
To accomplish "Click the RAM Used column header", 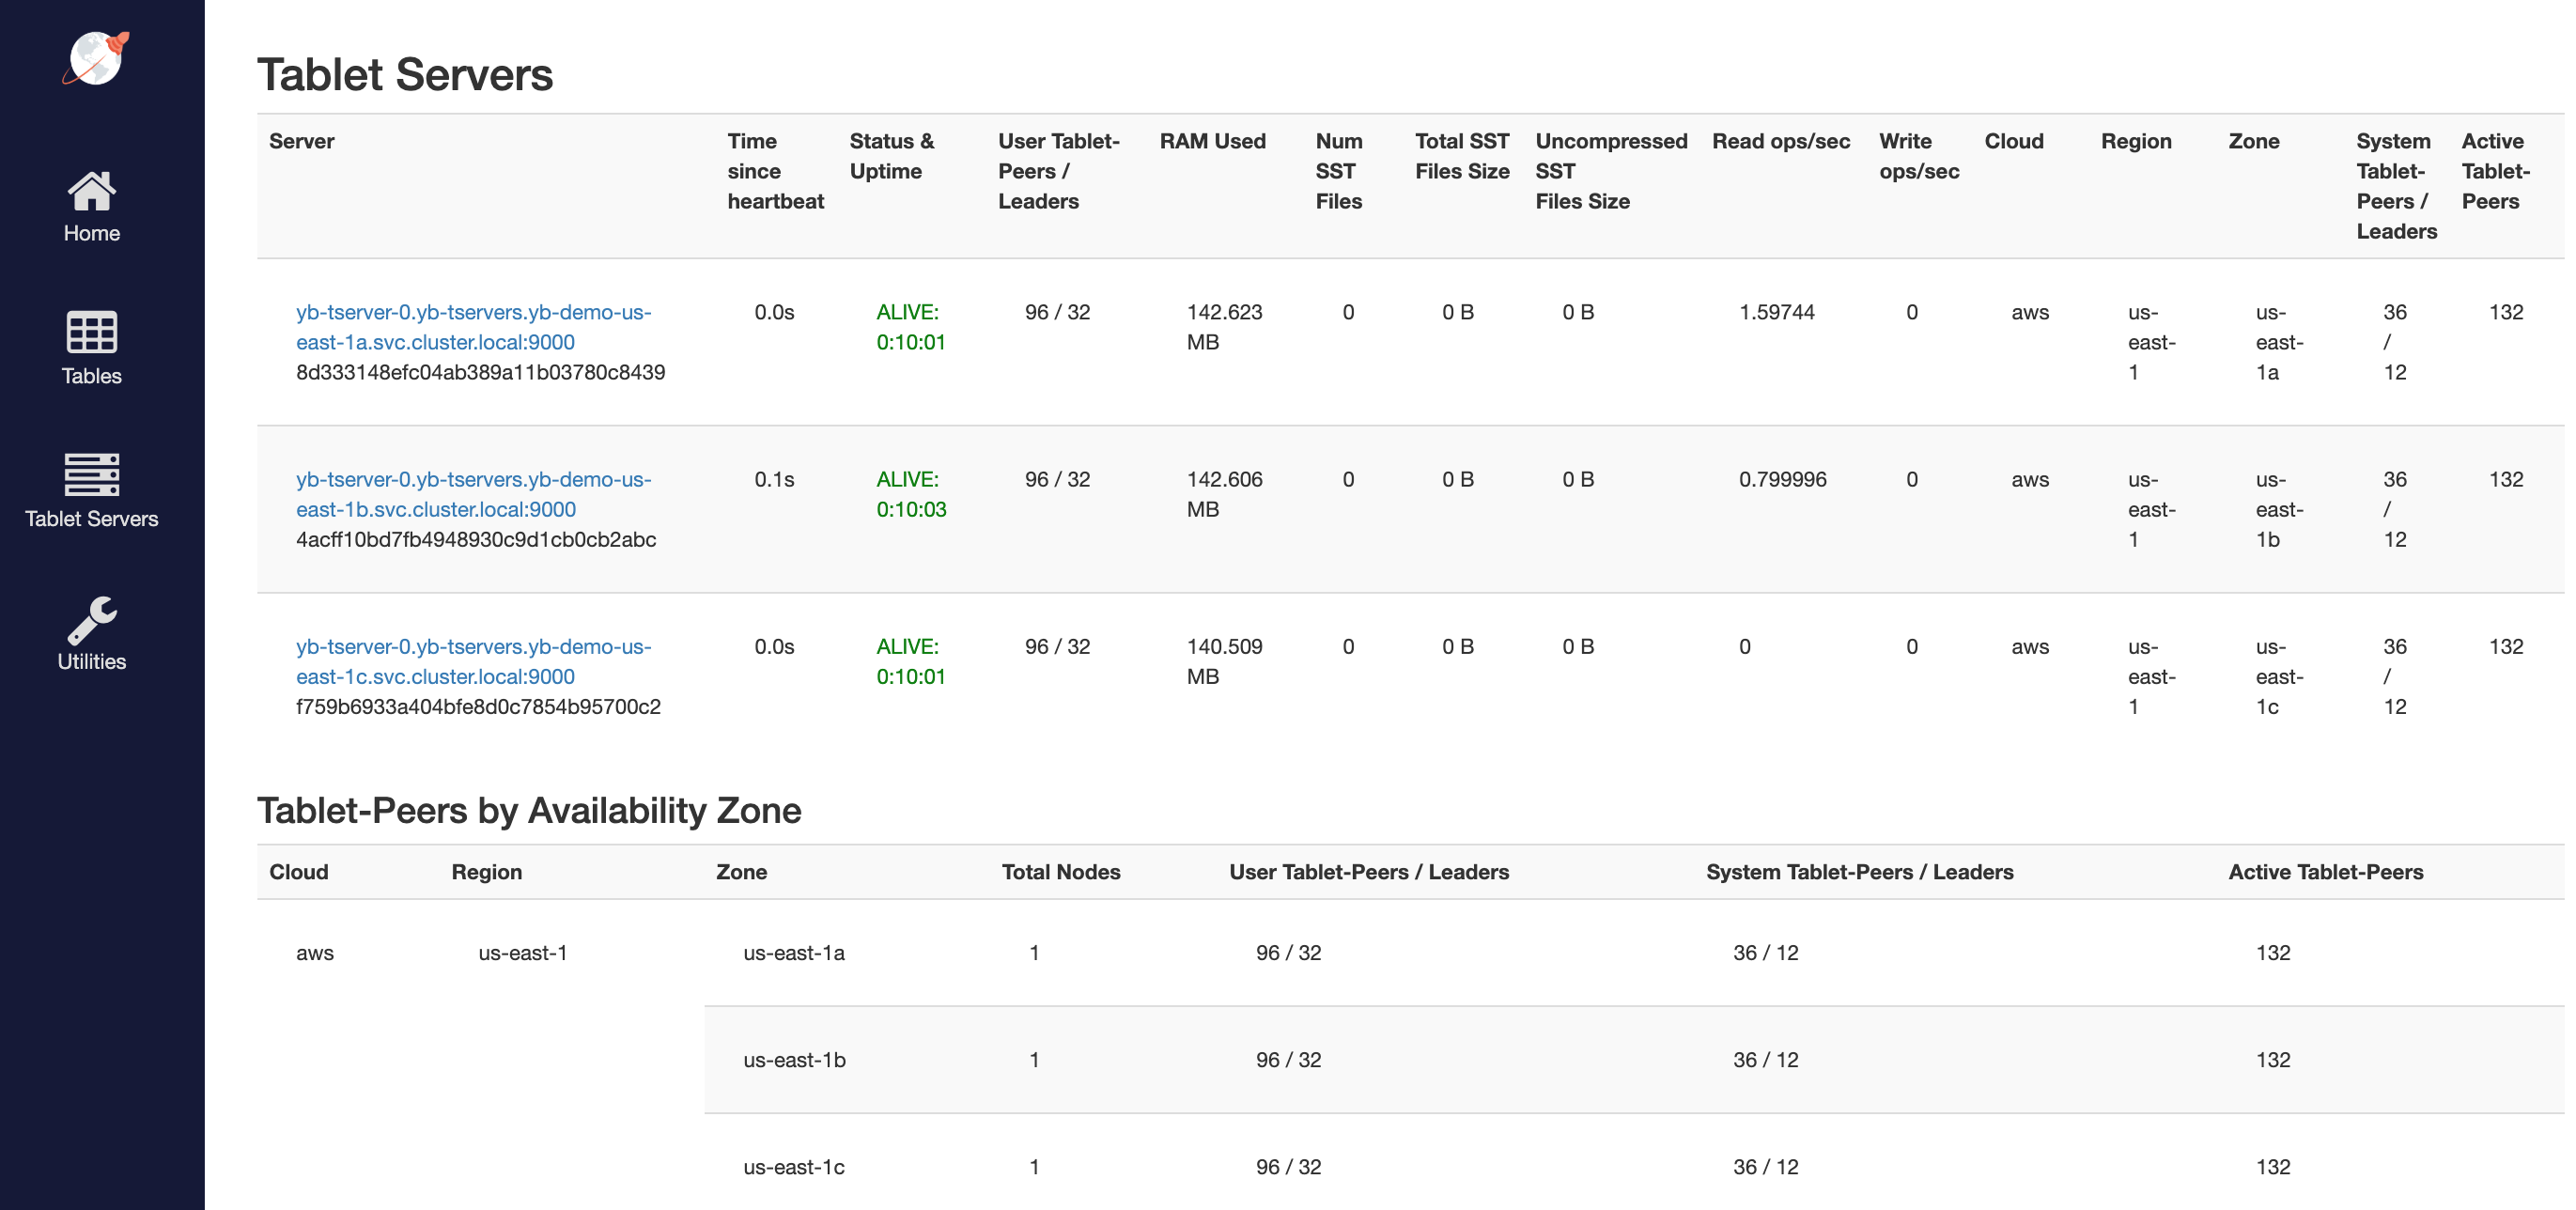I will tap(1212, 141).
